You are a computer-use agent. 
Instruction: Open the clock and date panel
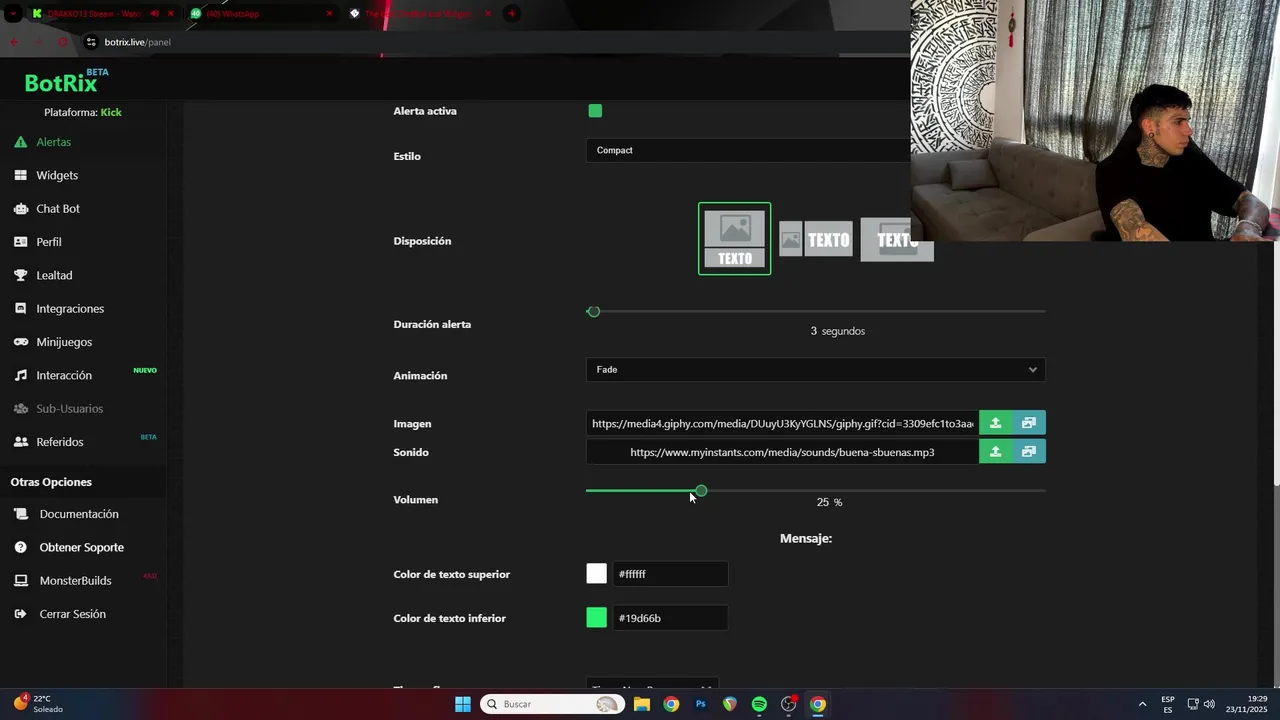coord(1246,704)
